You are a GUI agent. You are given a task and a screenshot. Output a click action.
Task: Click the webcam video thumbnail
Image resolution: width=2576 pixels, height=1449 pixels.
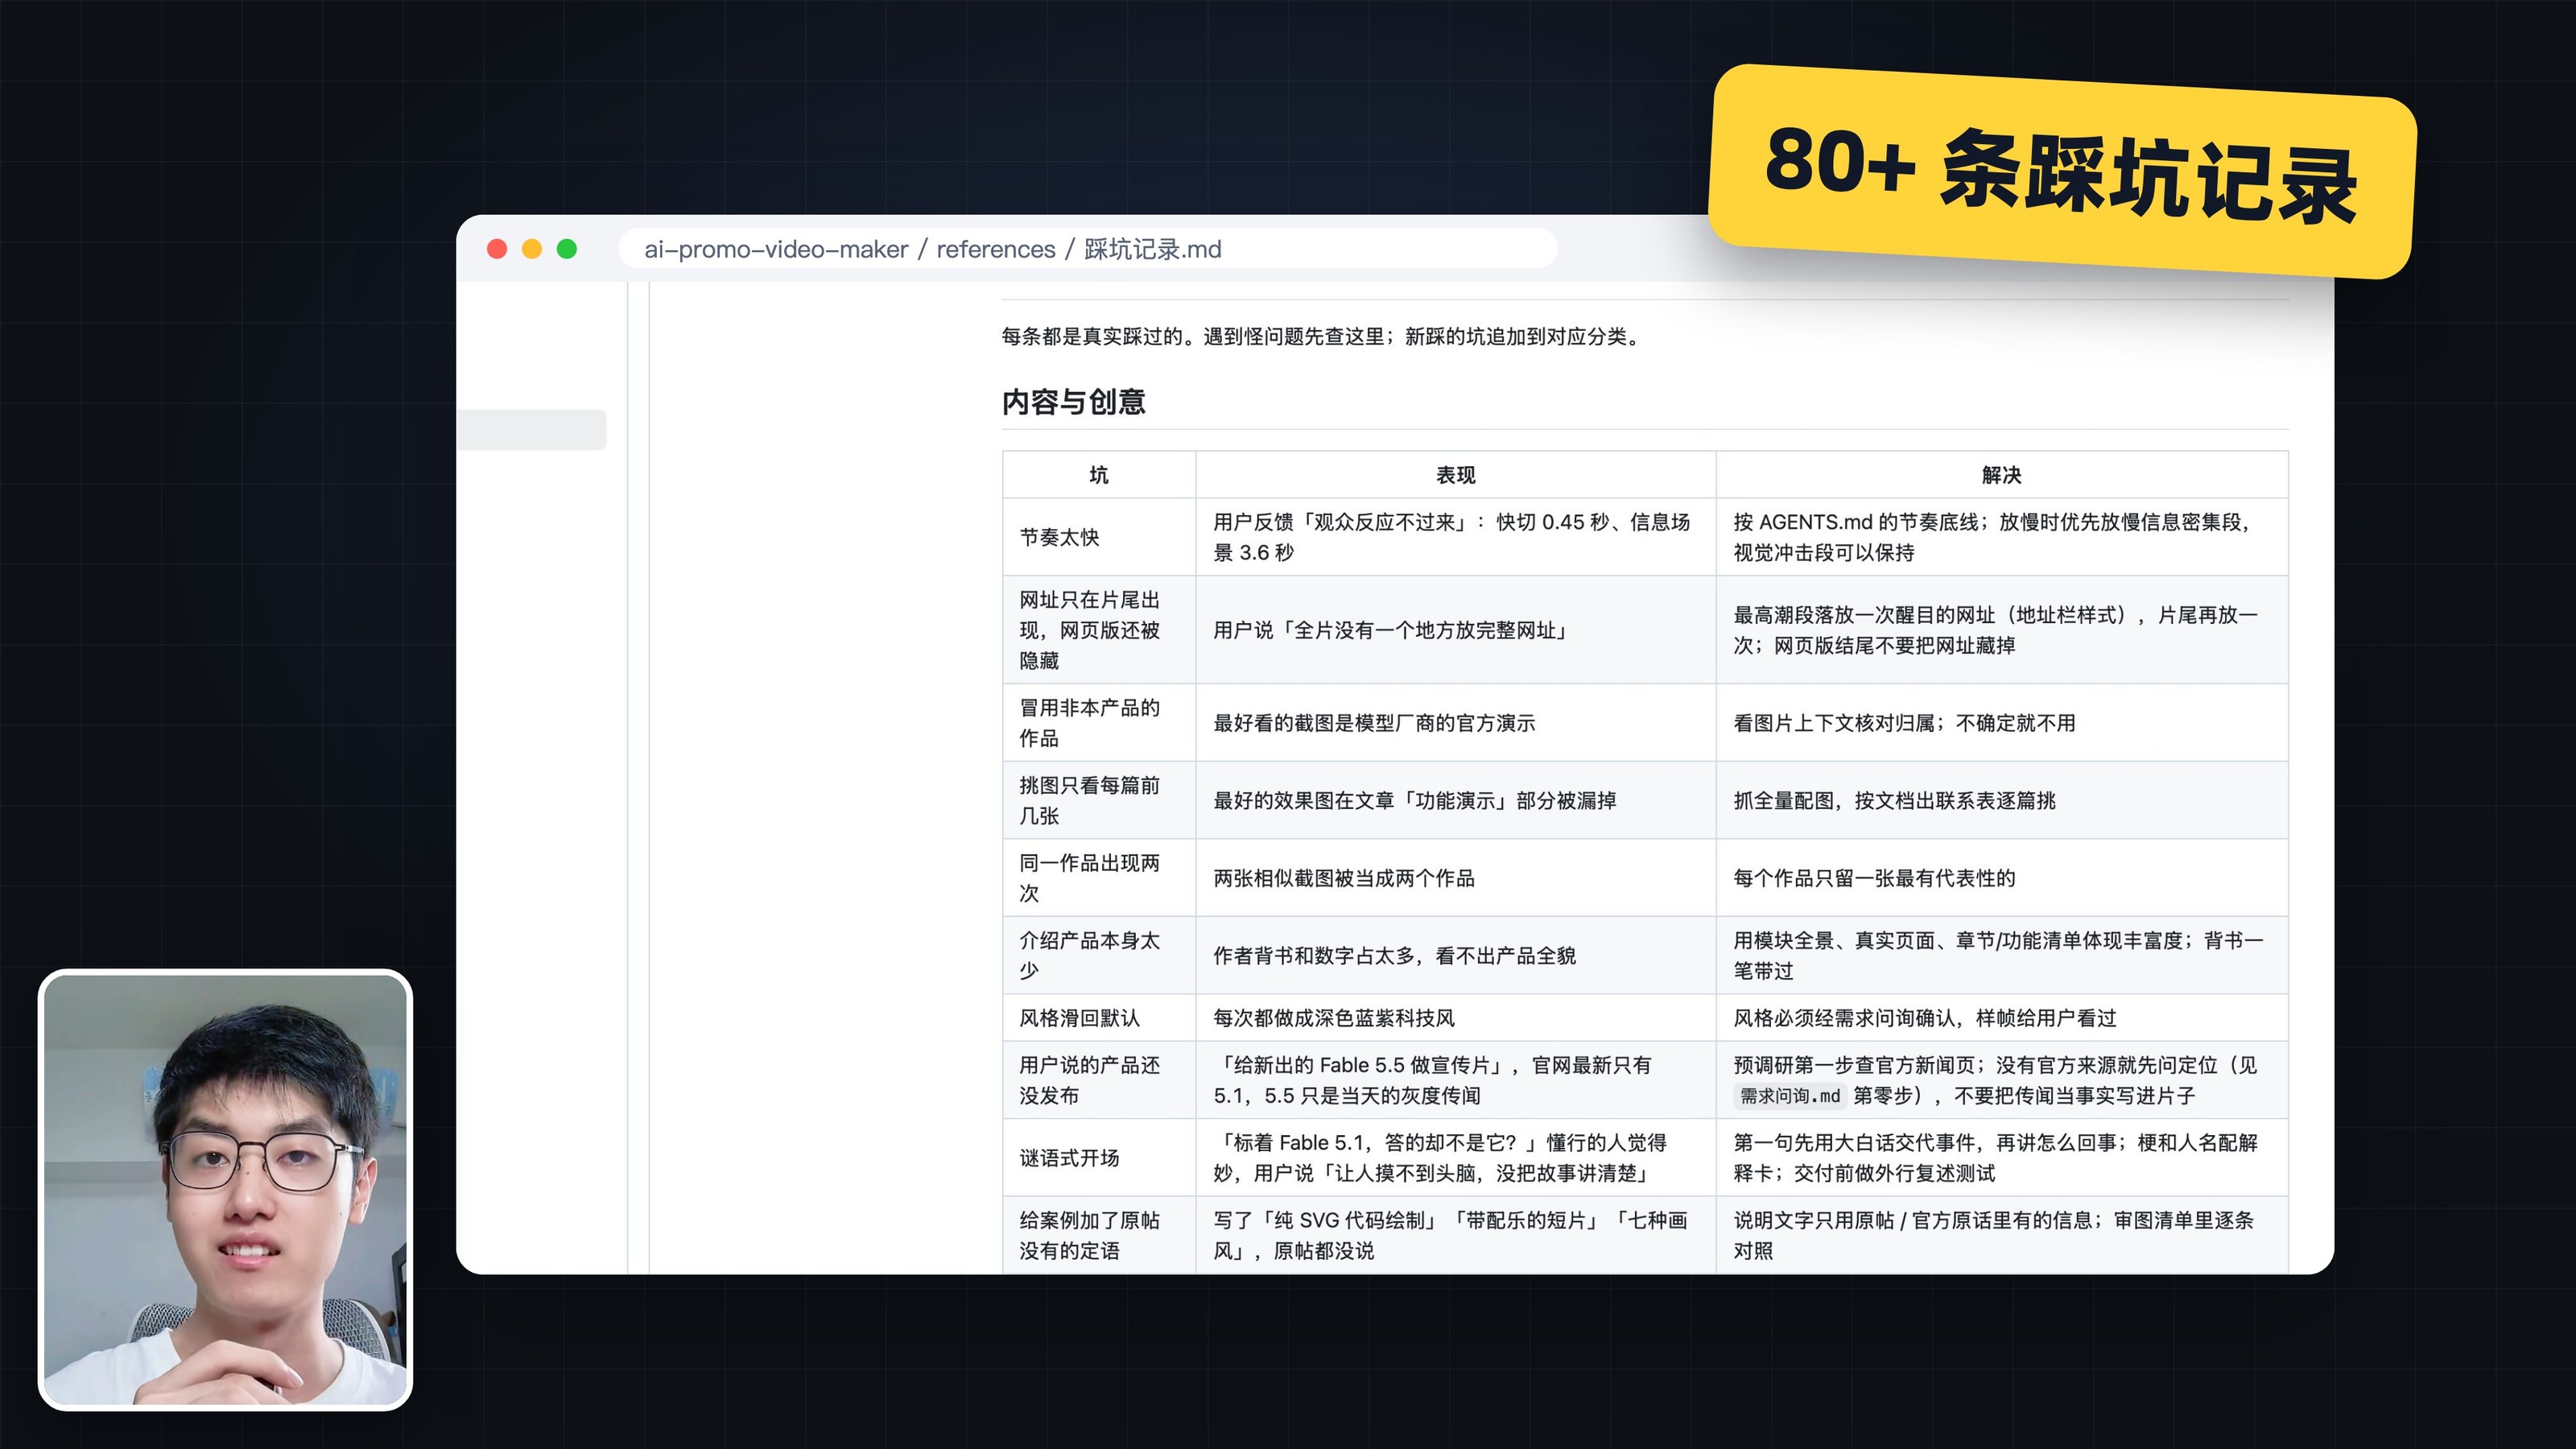[x=226, y=1190]
